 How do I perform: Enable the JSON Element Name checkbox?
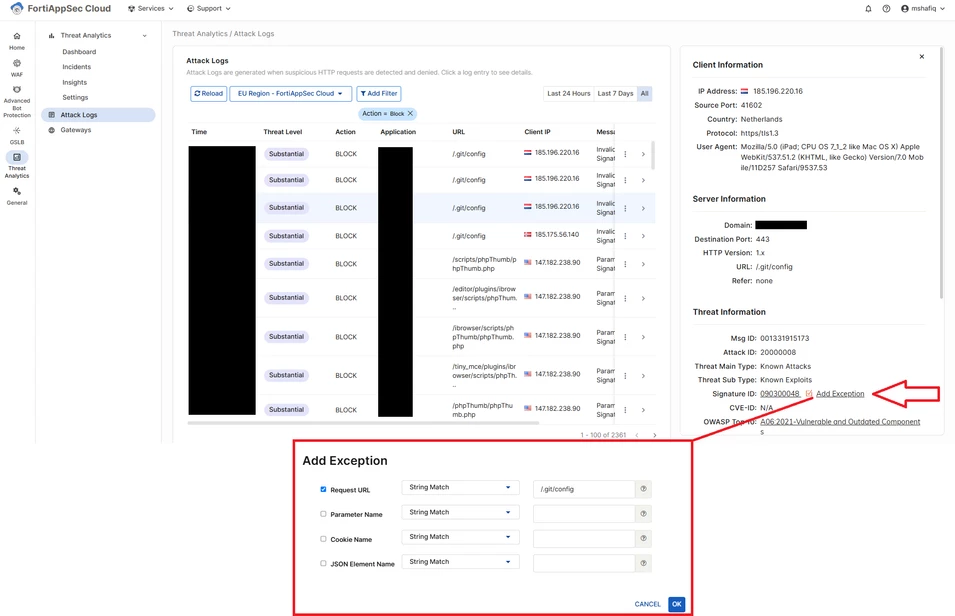coord(323,563)
